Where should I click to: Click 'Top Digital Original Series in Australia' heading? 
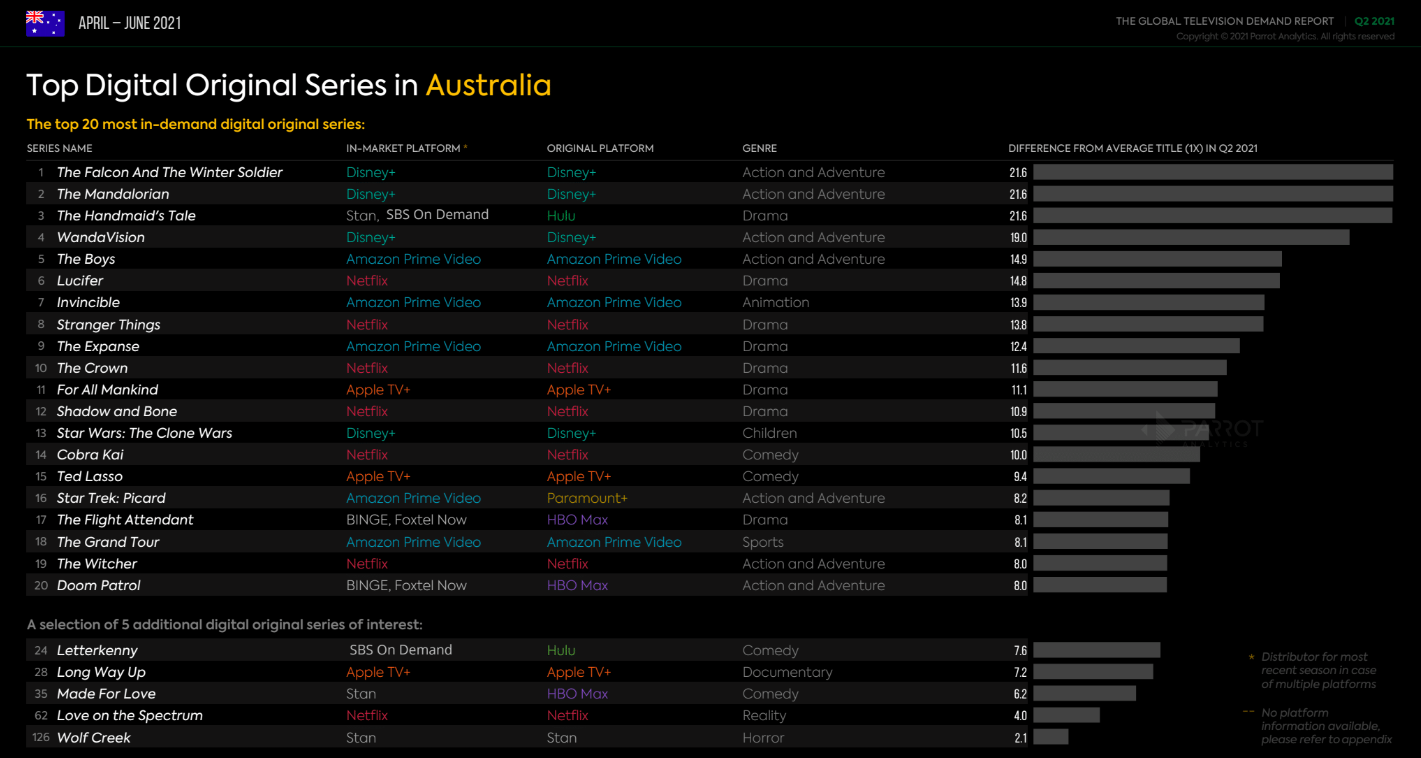pyautogui.click(x=288, y=85)
